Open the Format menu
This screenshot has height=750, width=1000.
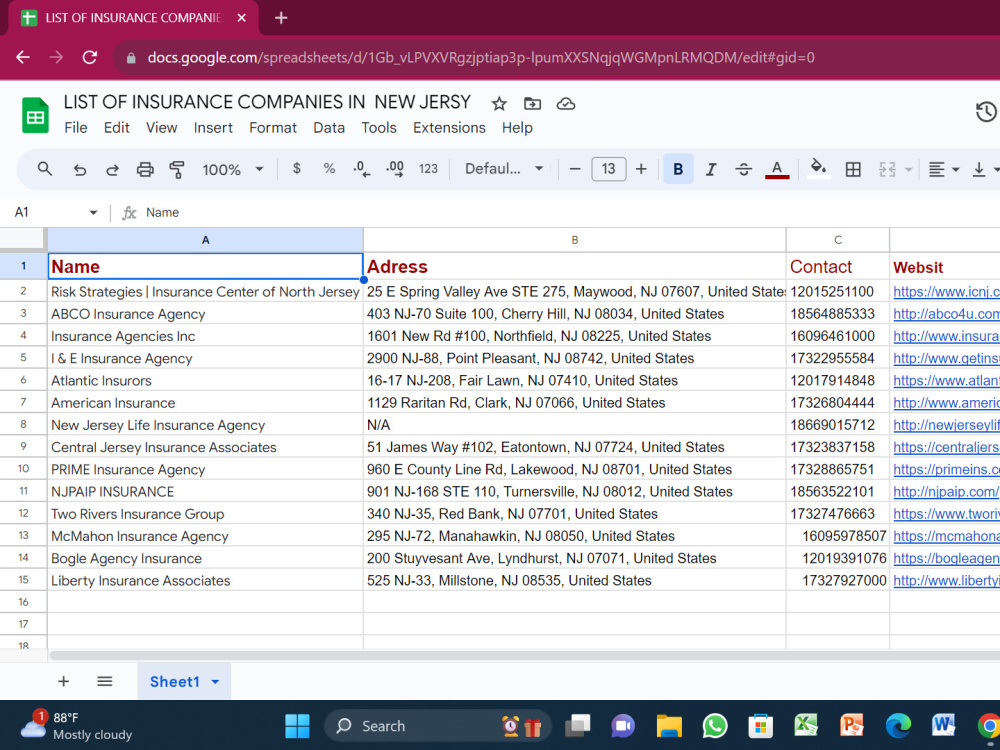coord(273,128)
